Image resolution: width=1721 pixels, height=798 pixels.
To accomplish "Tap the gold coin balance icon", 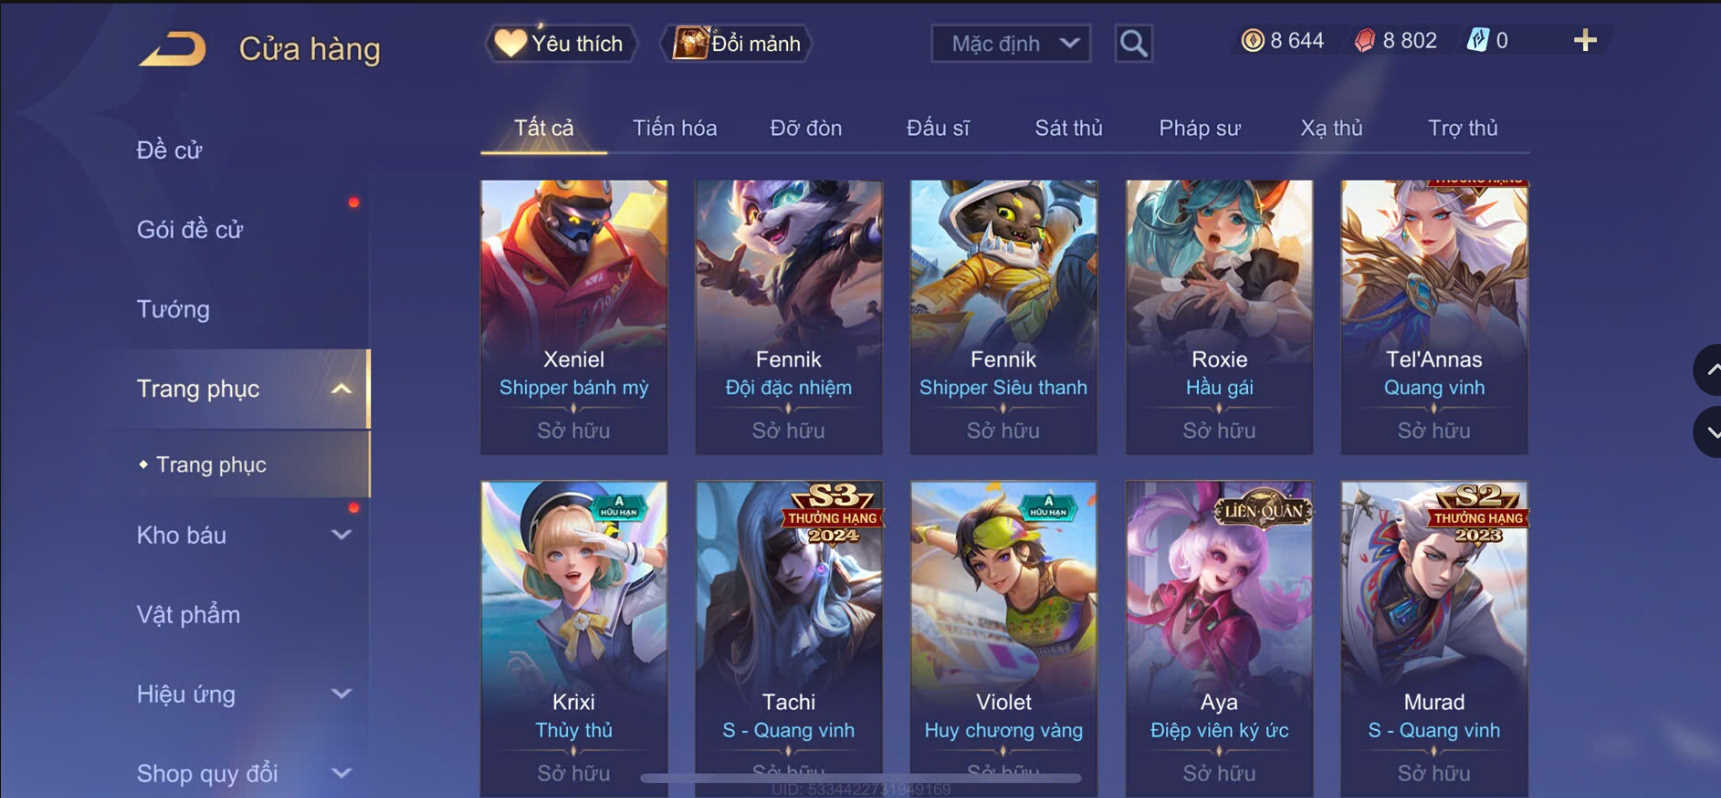I will coord(1252,40).
